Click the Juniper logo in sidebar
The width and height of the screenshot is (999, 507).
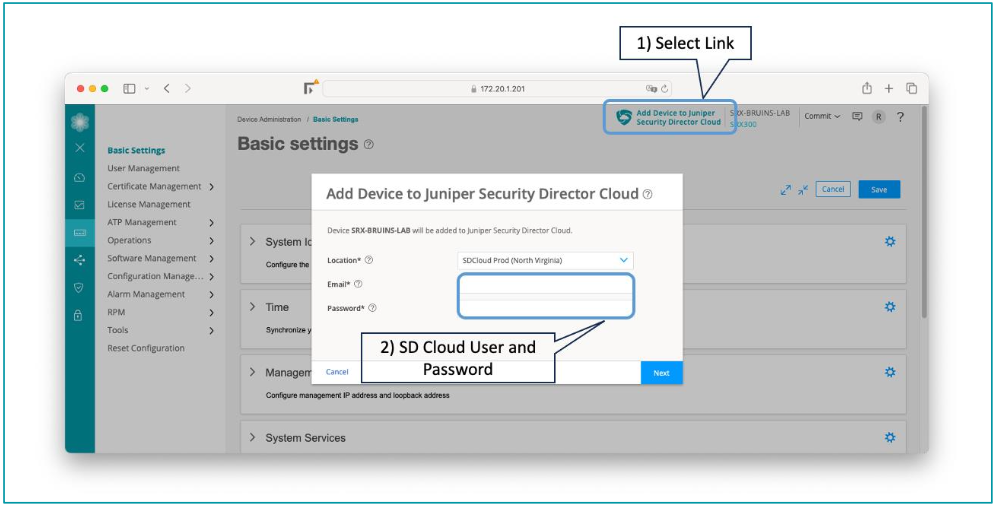tap(80, 122)
